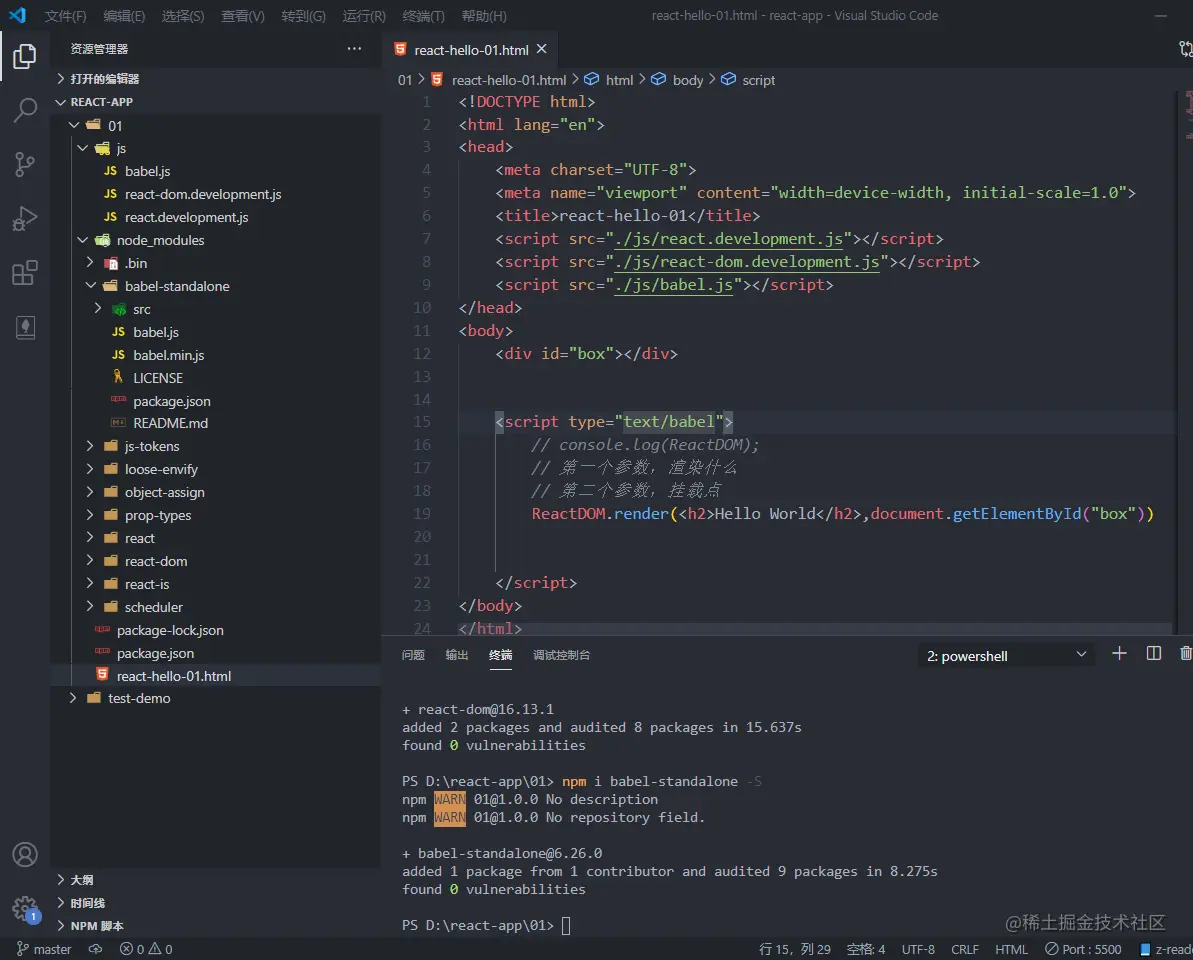Expand the test-demo folder
1193x960 pixels.
[x=73, y=698]
